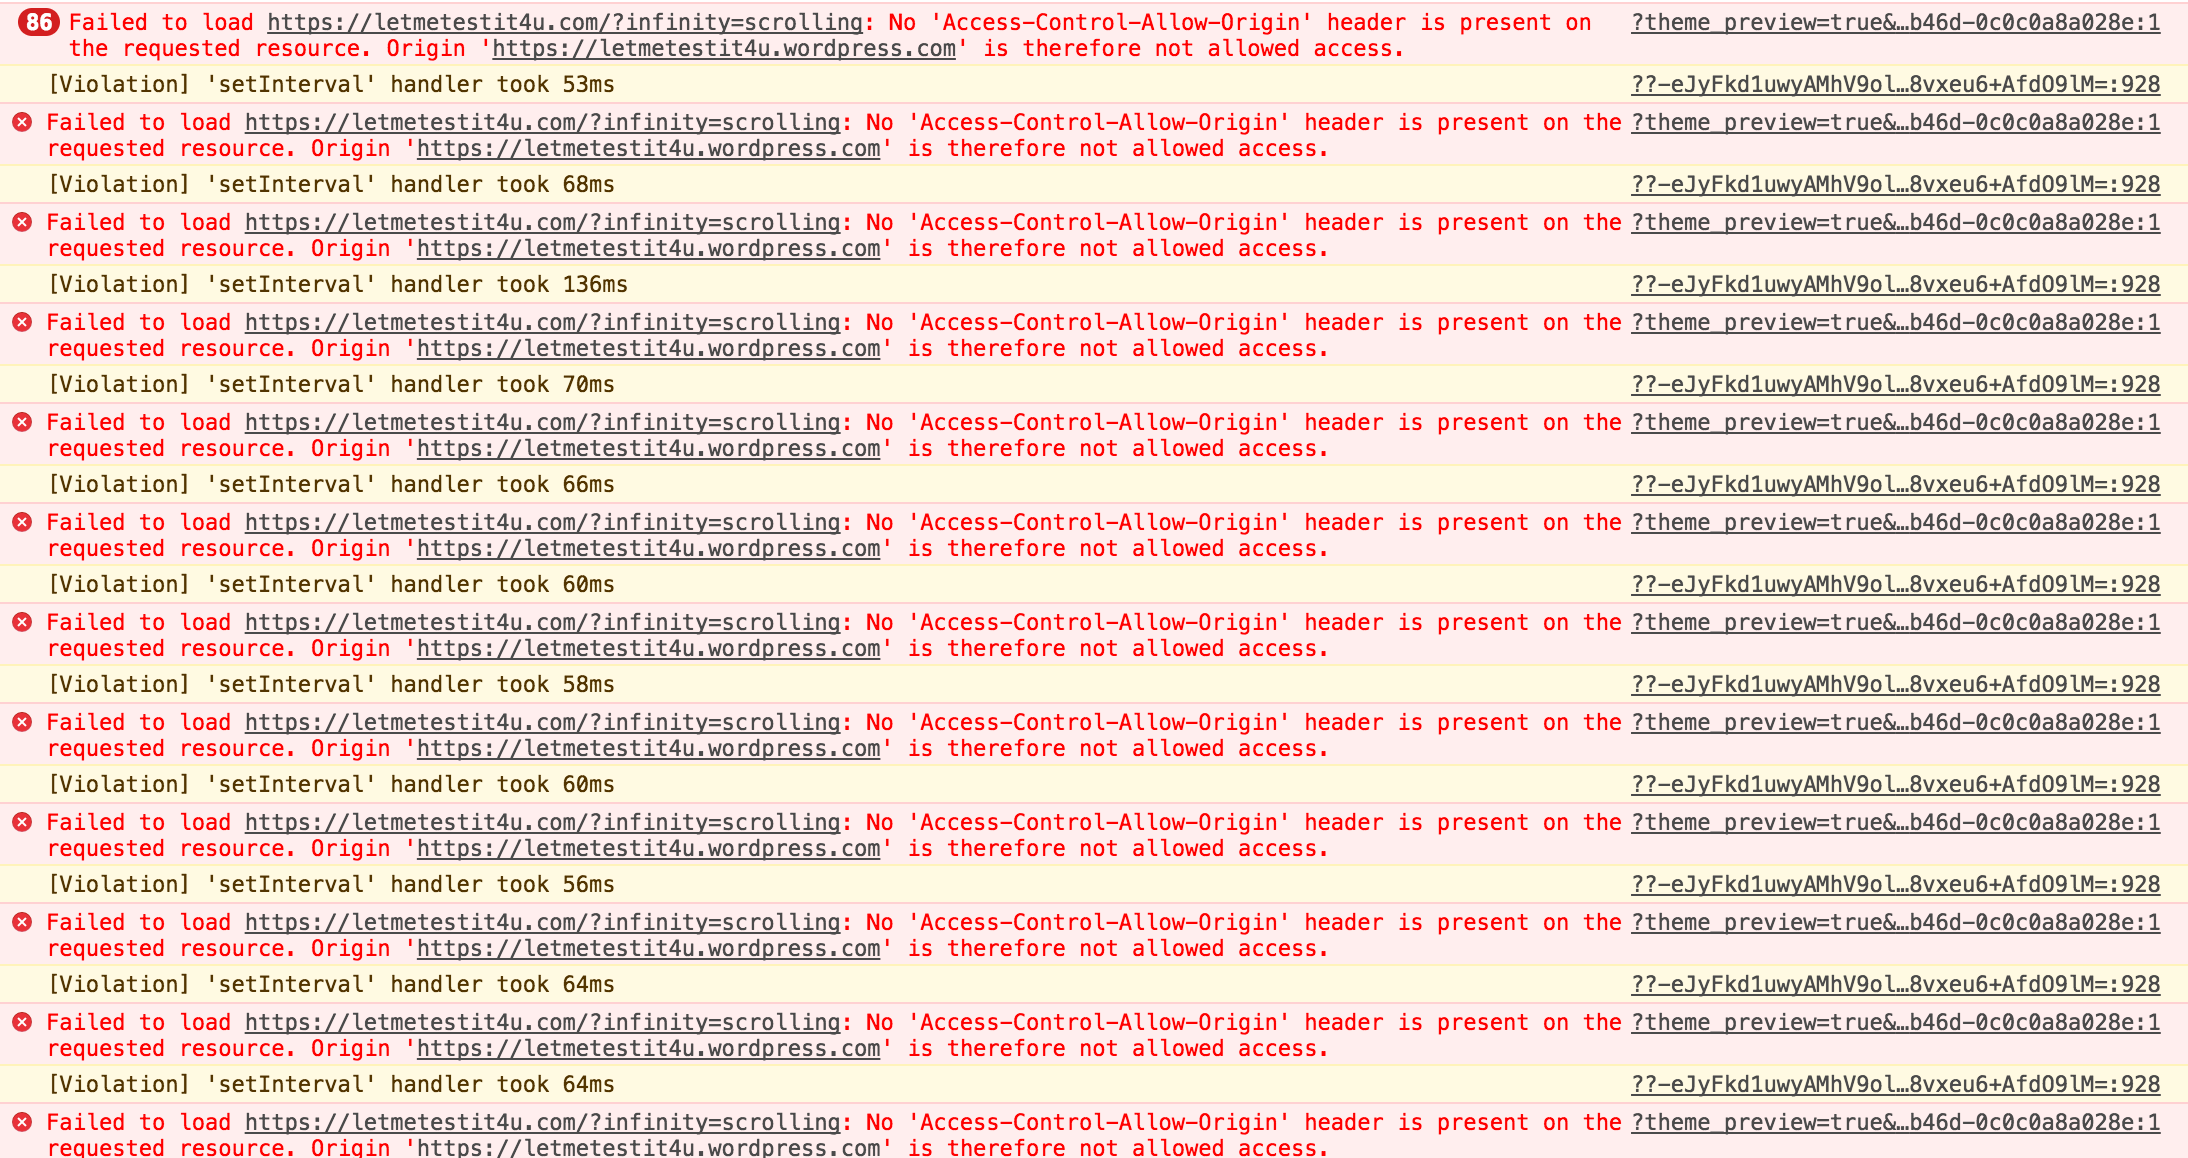Open infinity=scrolling URL below 'took 68ms' violation
Viewport: 2188px width, 1158px height.
(x=543, y=222)
